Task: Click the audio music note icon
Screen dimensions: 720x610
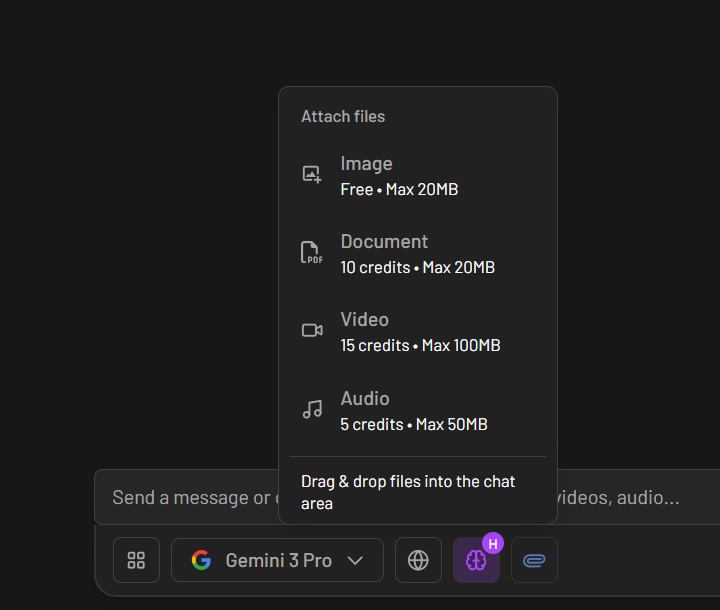Action: tap(312, 409)
